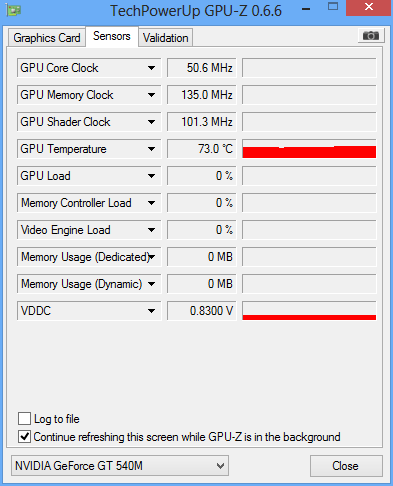Uncheck Continue refreshing in background option
This screenshot has height=486, width=393.
pyautogui.click(x=24, y=436)
